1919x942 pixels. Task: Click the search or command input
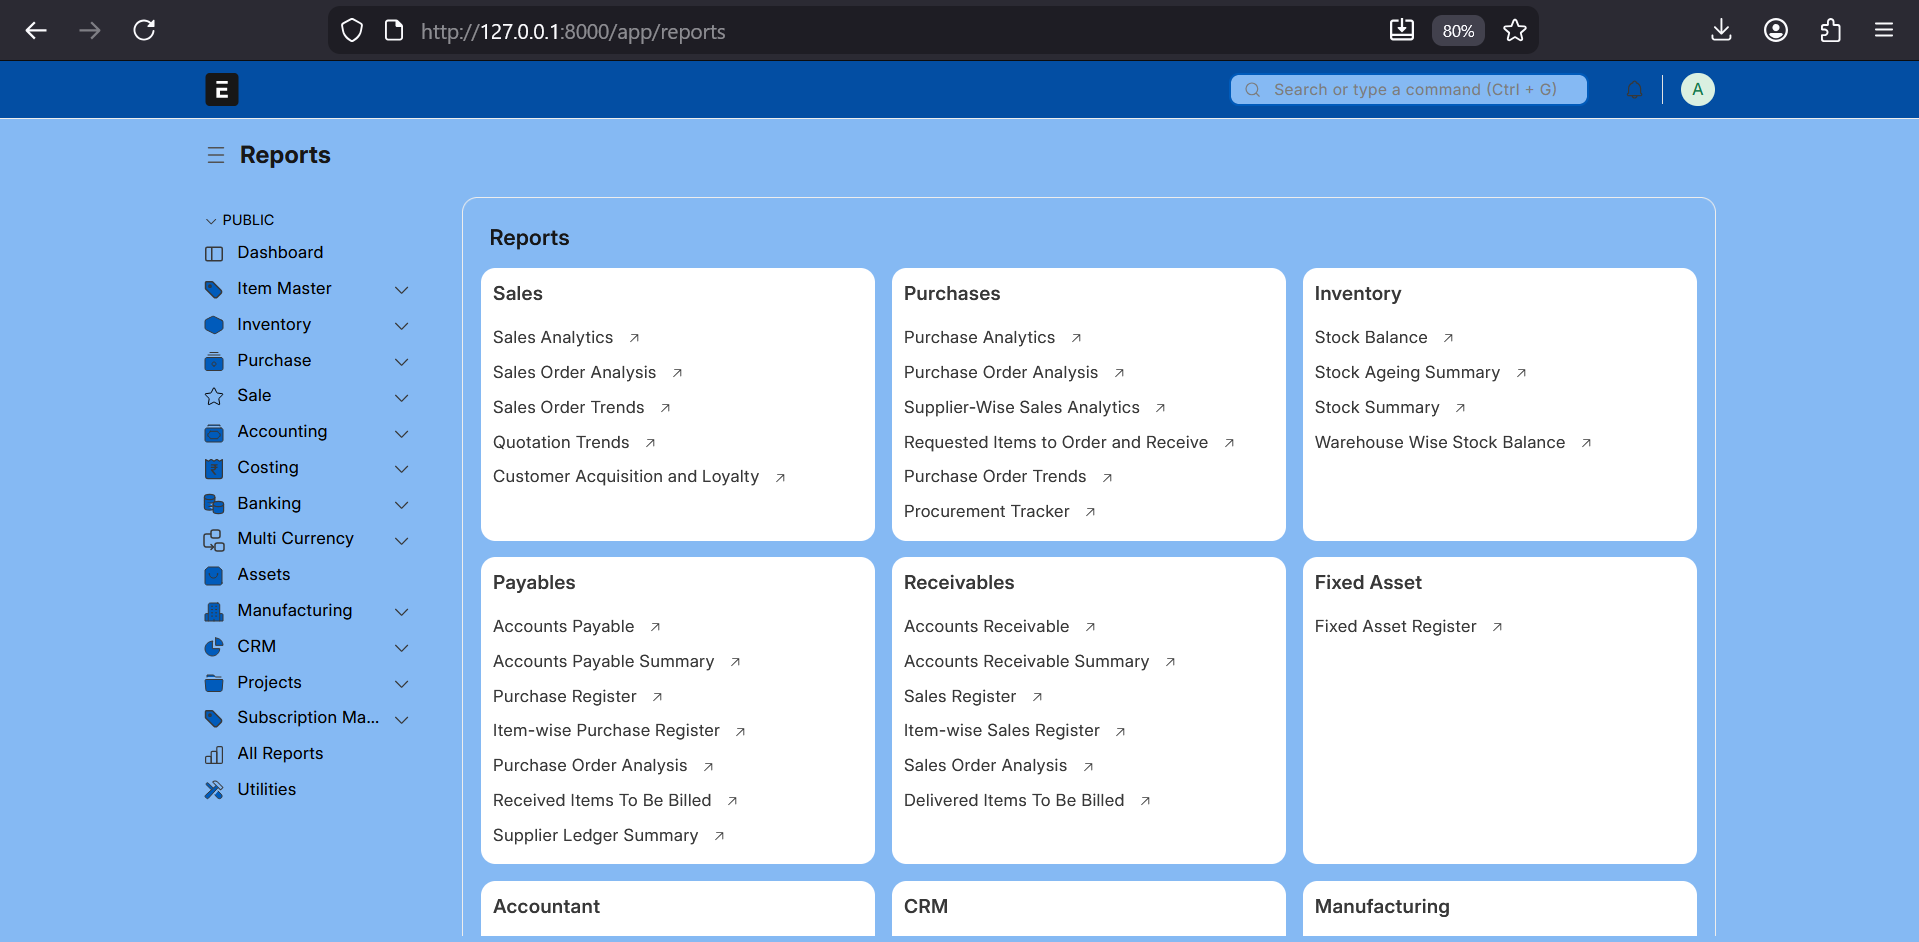pos(1408,90)
